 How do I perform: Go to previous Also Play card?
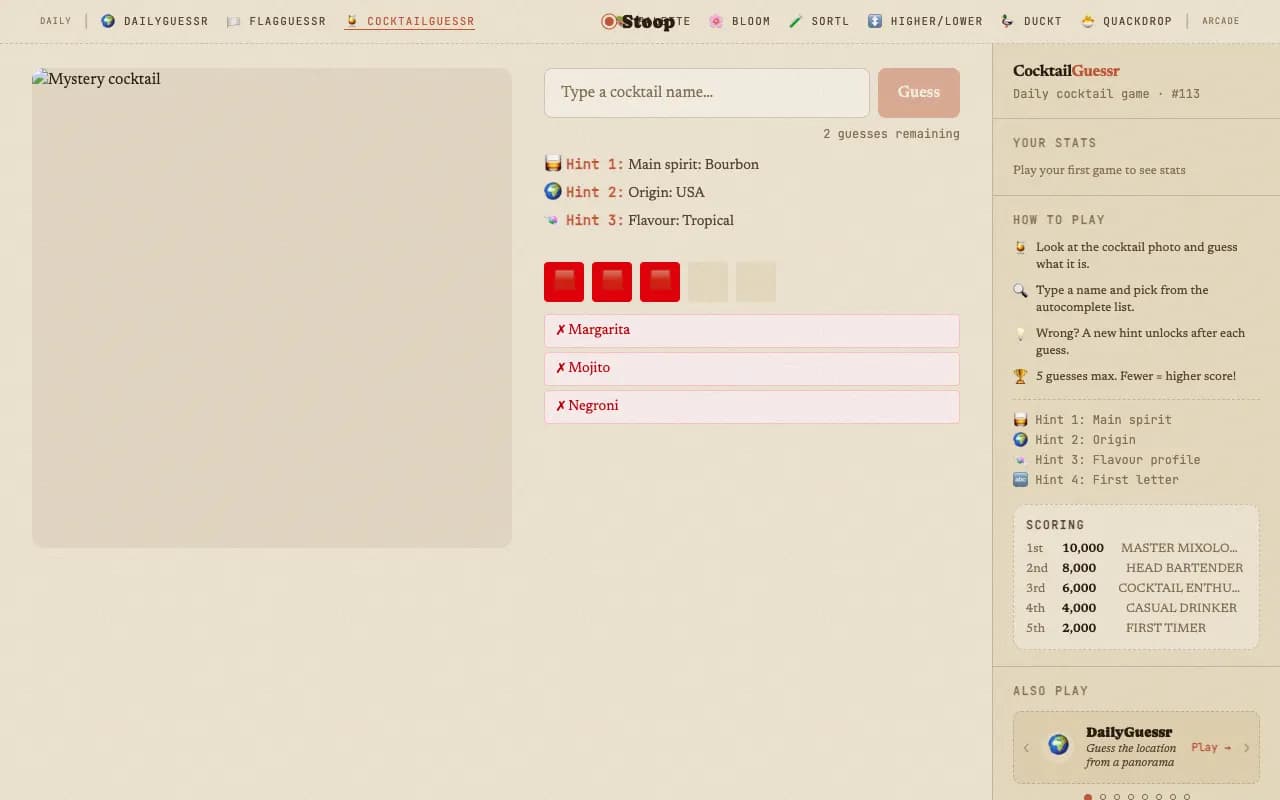pos(1026,748)
